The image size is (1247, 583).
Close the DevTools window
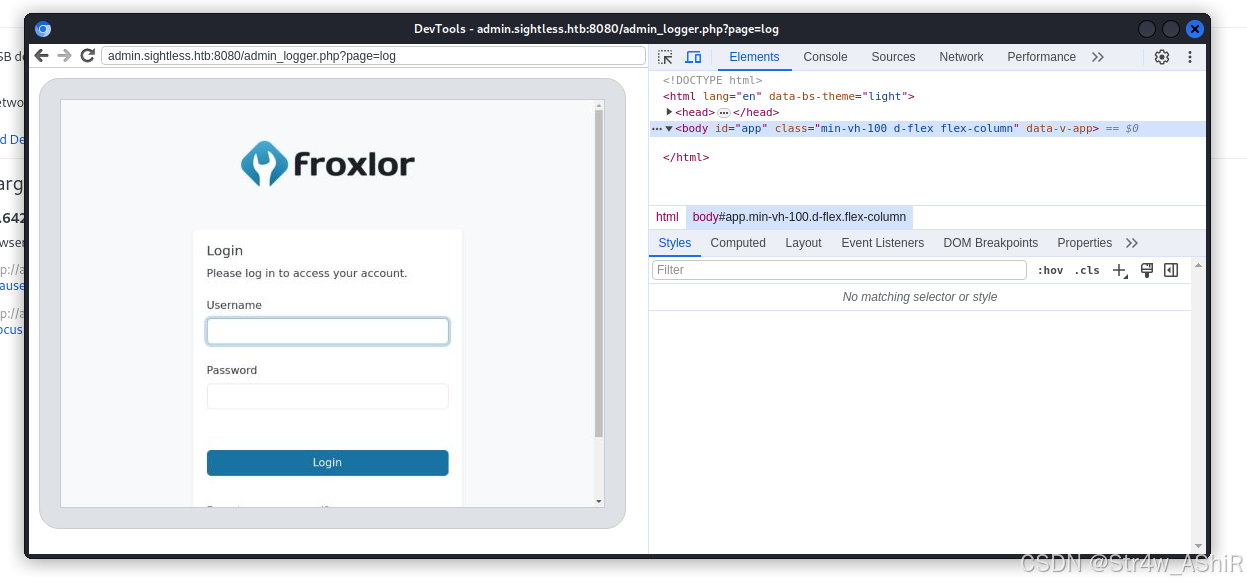(x=1194, y=29)
